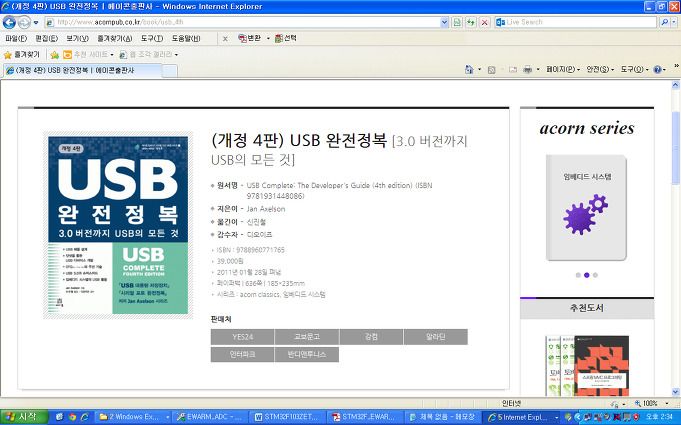The height and width of the screenshot is (425, 681).
Task: Open the dropdown arrow next to 변환
Action: 268,39
